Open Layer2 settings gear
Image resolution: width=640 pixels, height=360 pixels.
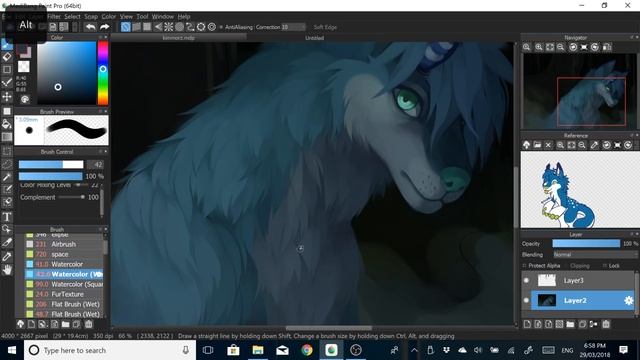pyautogui.click(x=629, y=300)
